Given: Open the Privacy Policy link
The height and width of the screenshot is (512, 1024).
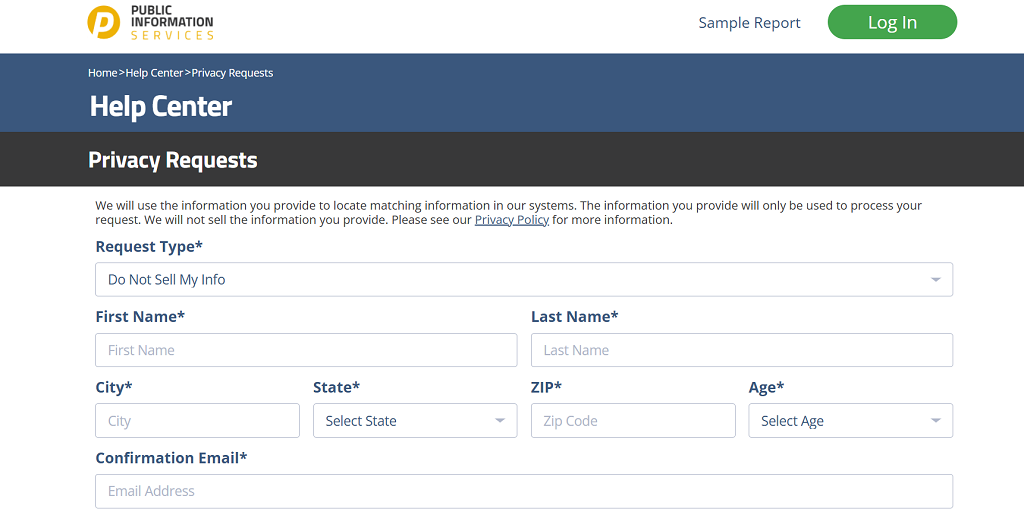Looking at the screenshot, I should pos(511,220).
